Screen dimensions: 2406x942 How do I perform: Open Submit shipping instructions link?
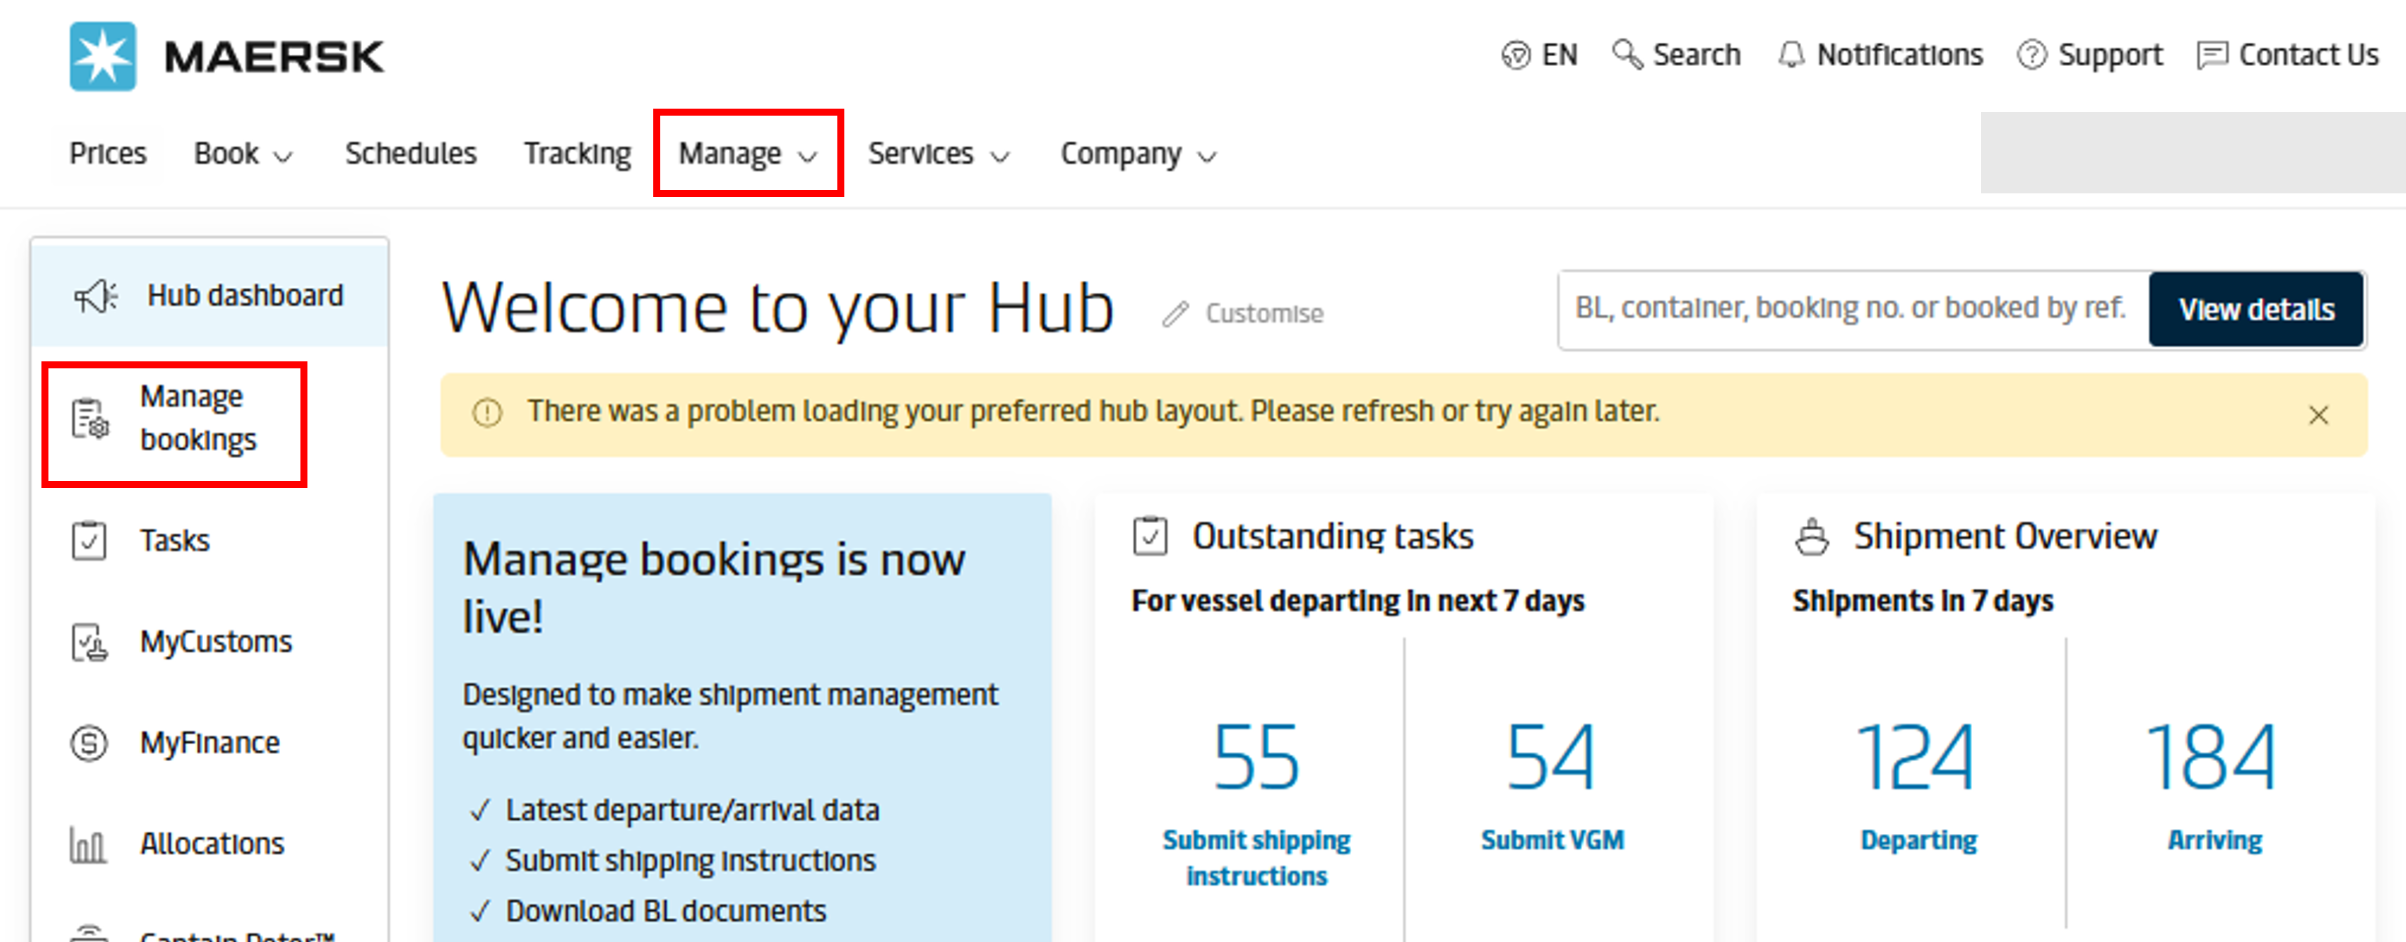(x=1257, y=858)
